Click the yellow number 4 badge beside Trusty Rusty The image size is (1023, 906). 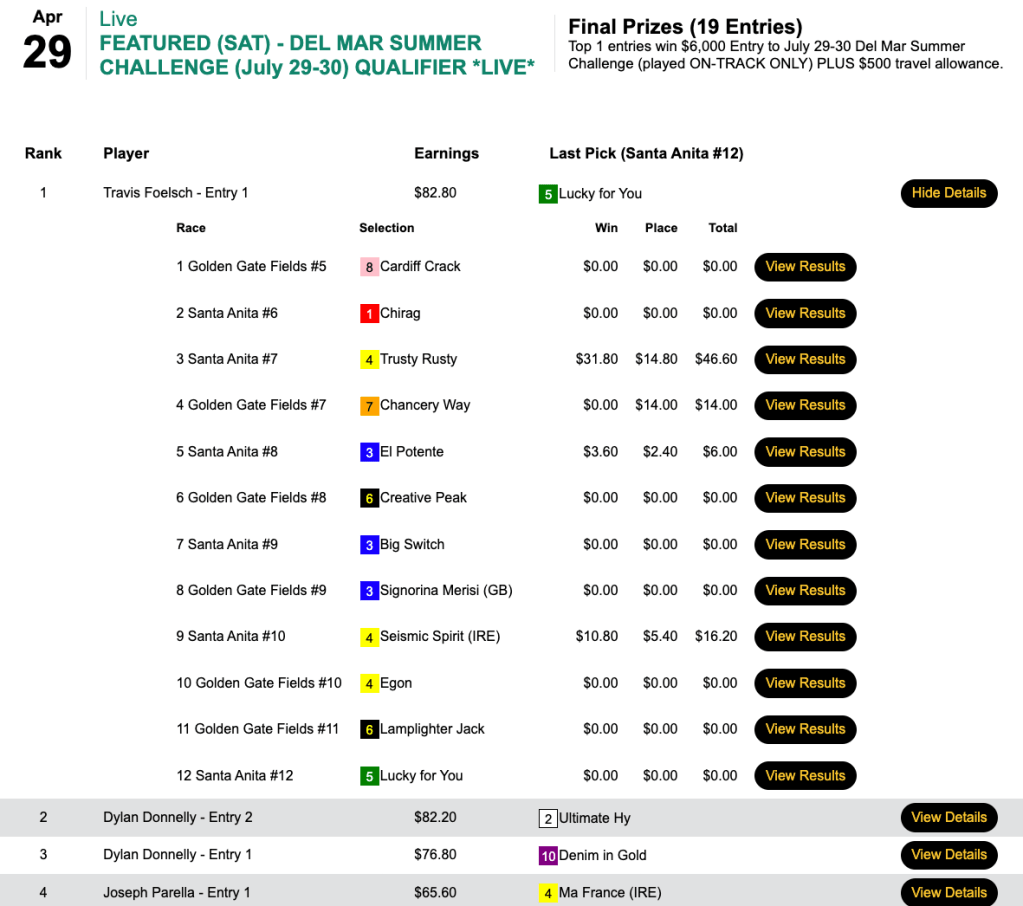click(x=369, y=360)
